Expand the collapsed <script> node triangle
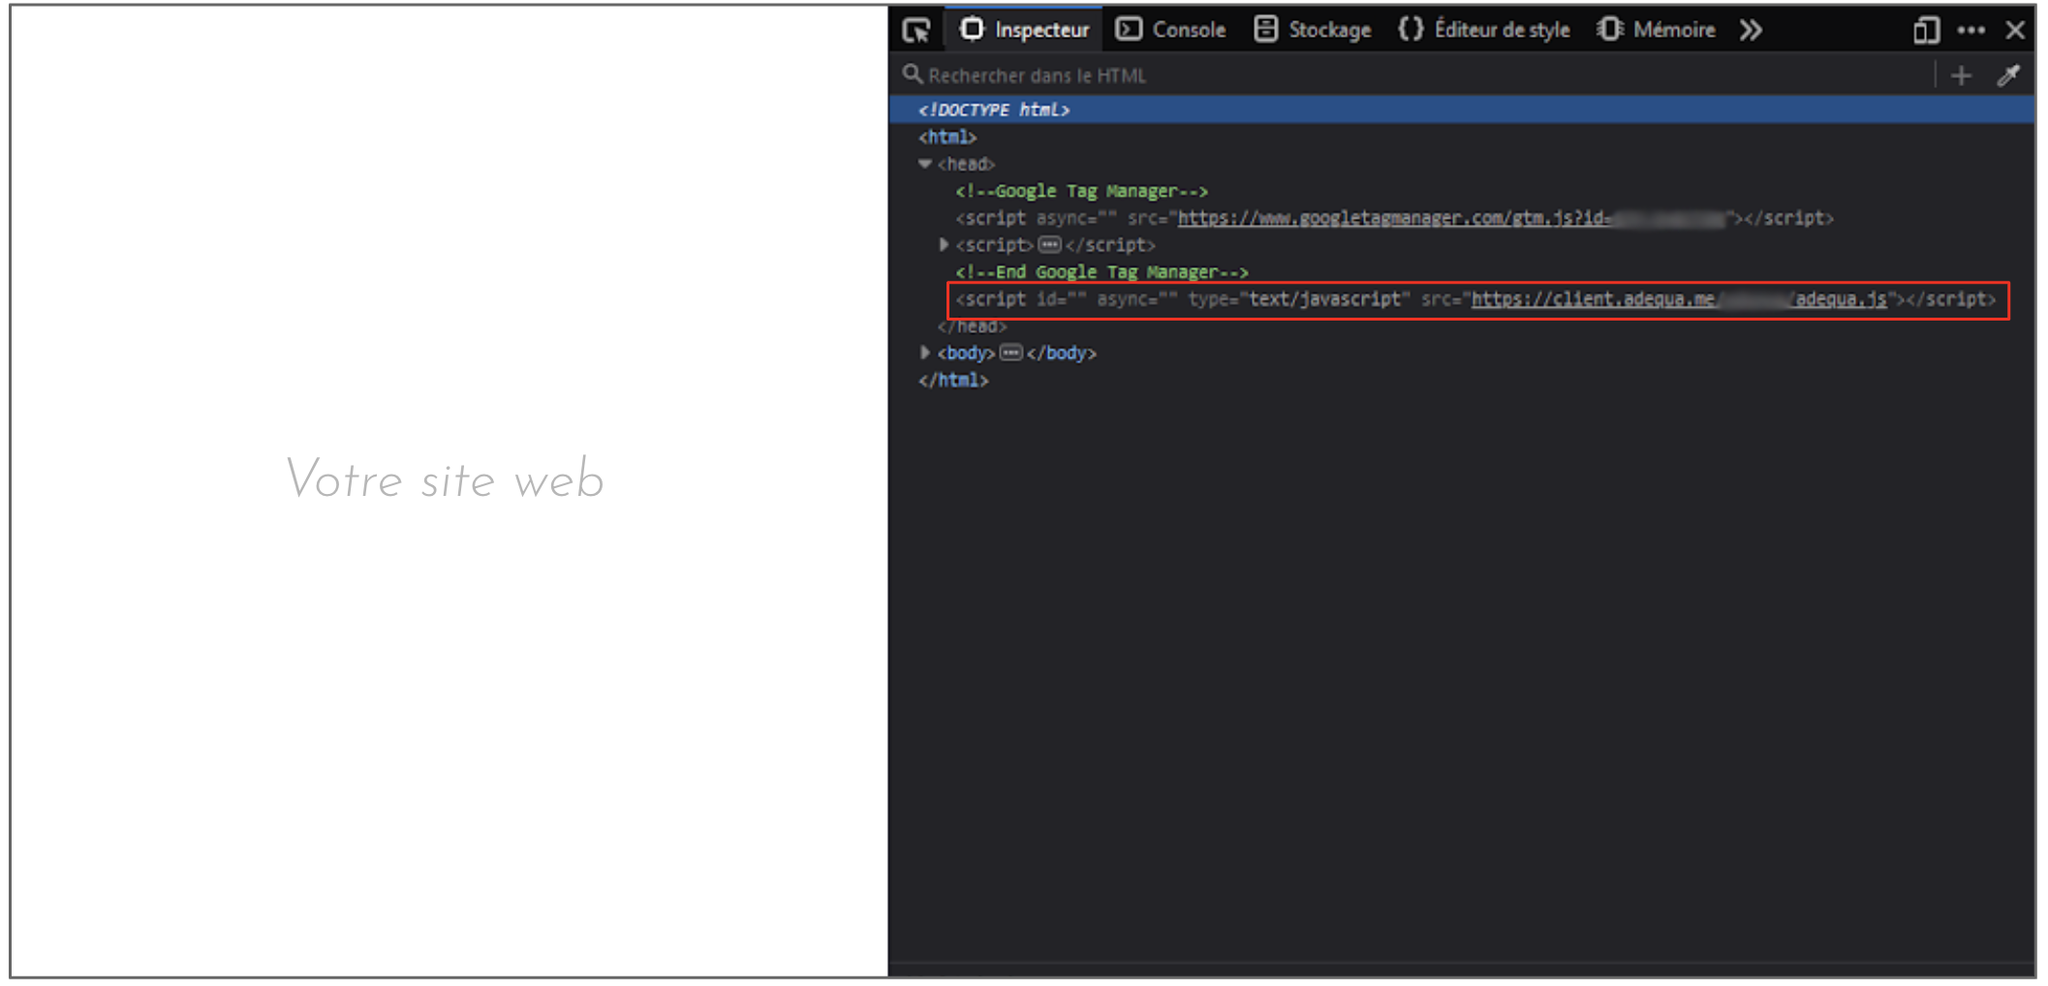2048x986 pixels. point(943,245)
